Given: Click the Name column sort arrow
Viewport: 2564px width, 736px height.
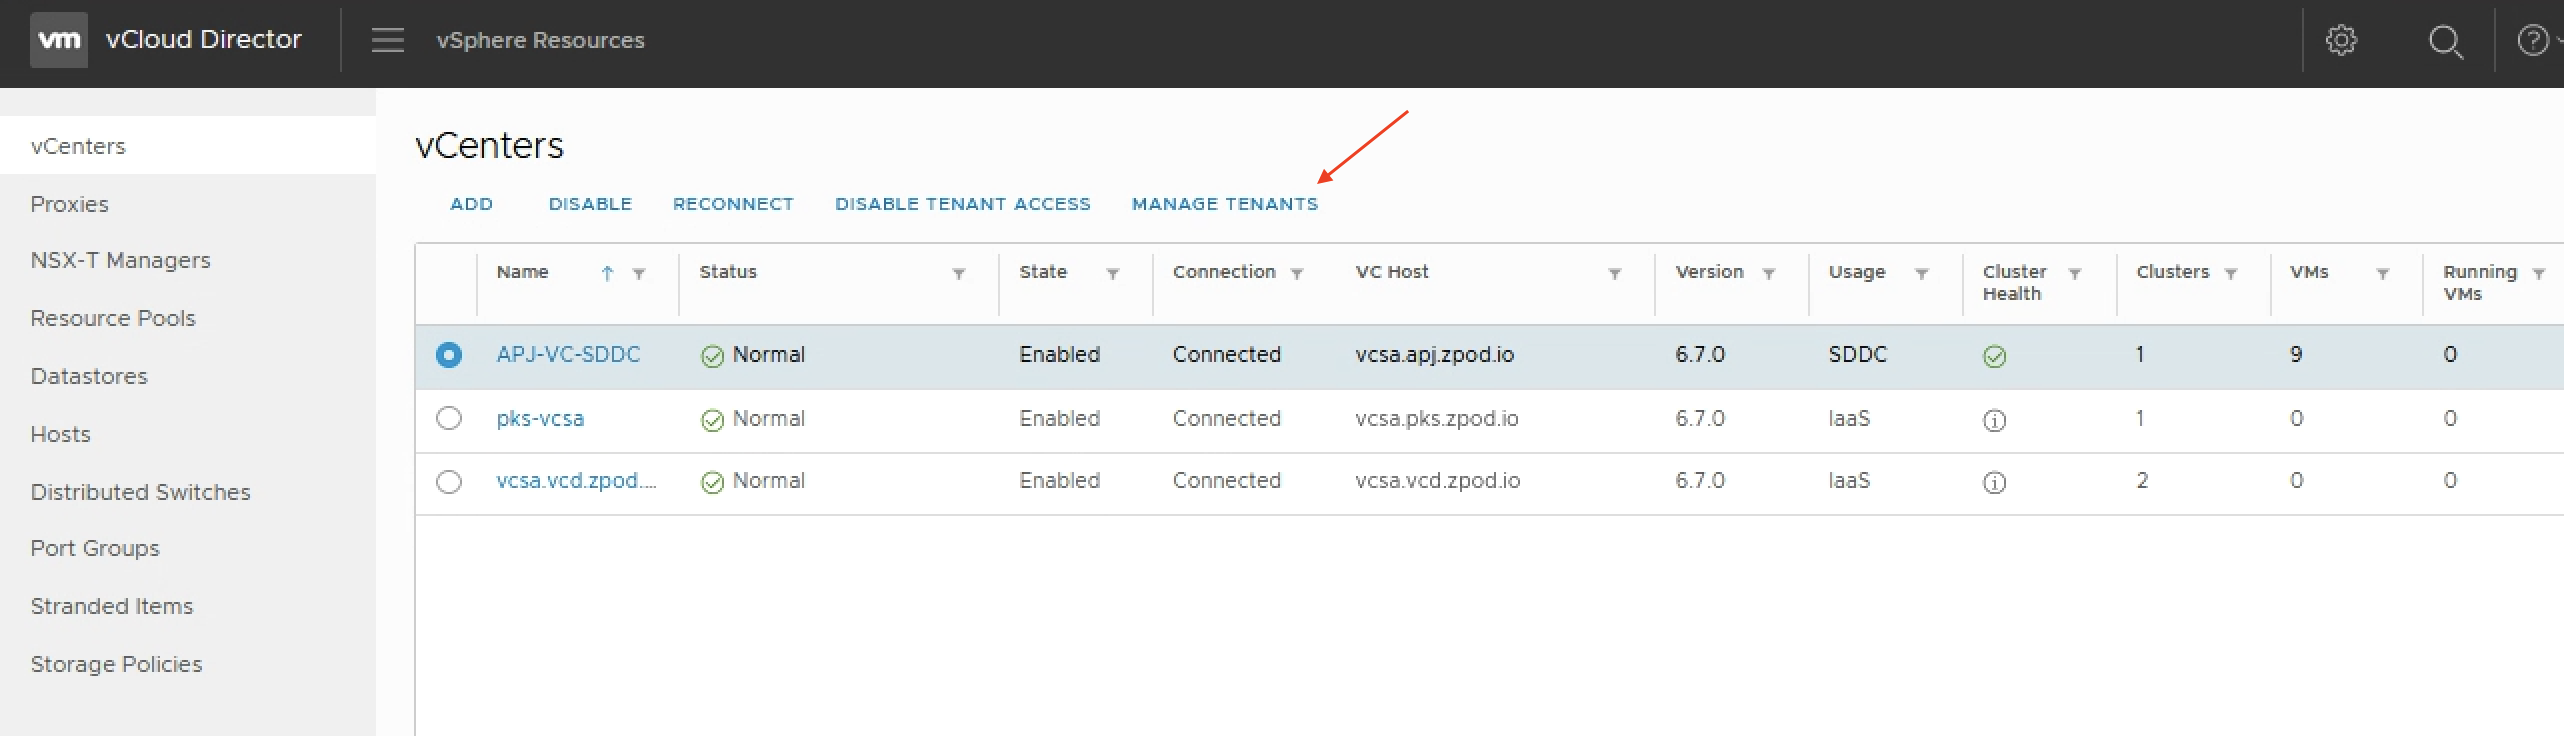Looking at the screenshot, I should 607,273.
